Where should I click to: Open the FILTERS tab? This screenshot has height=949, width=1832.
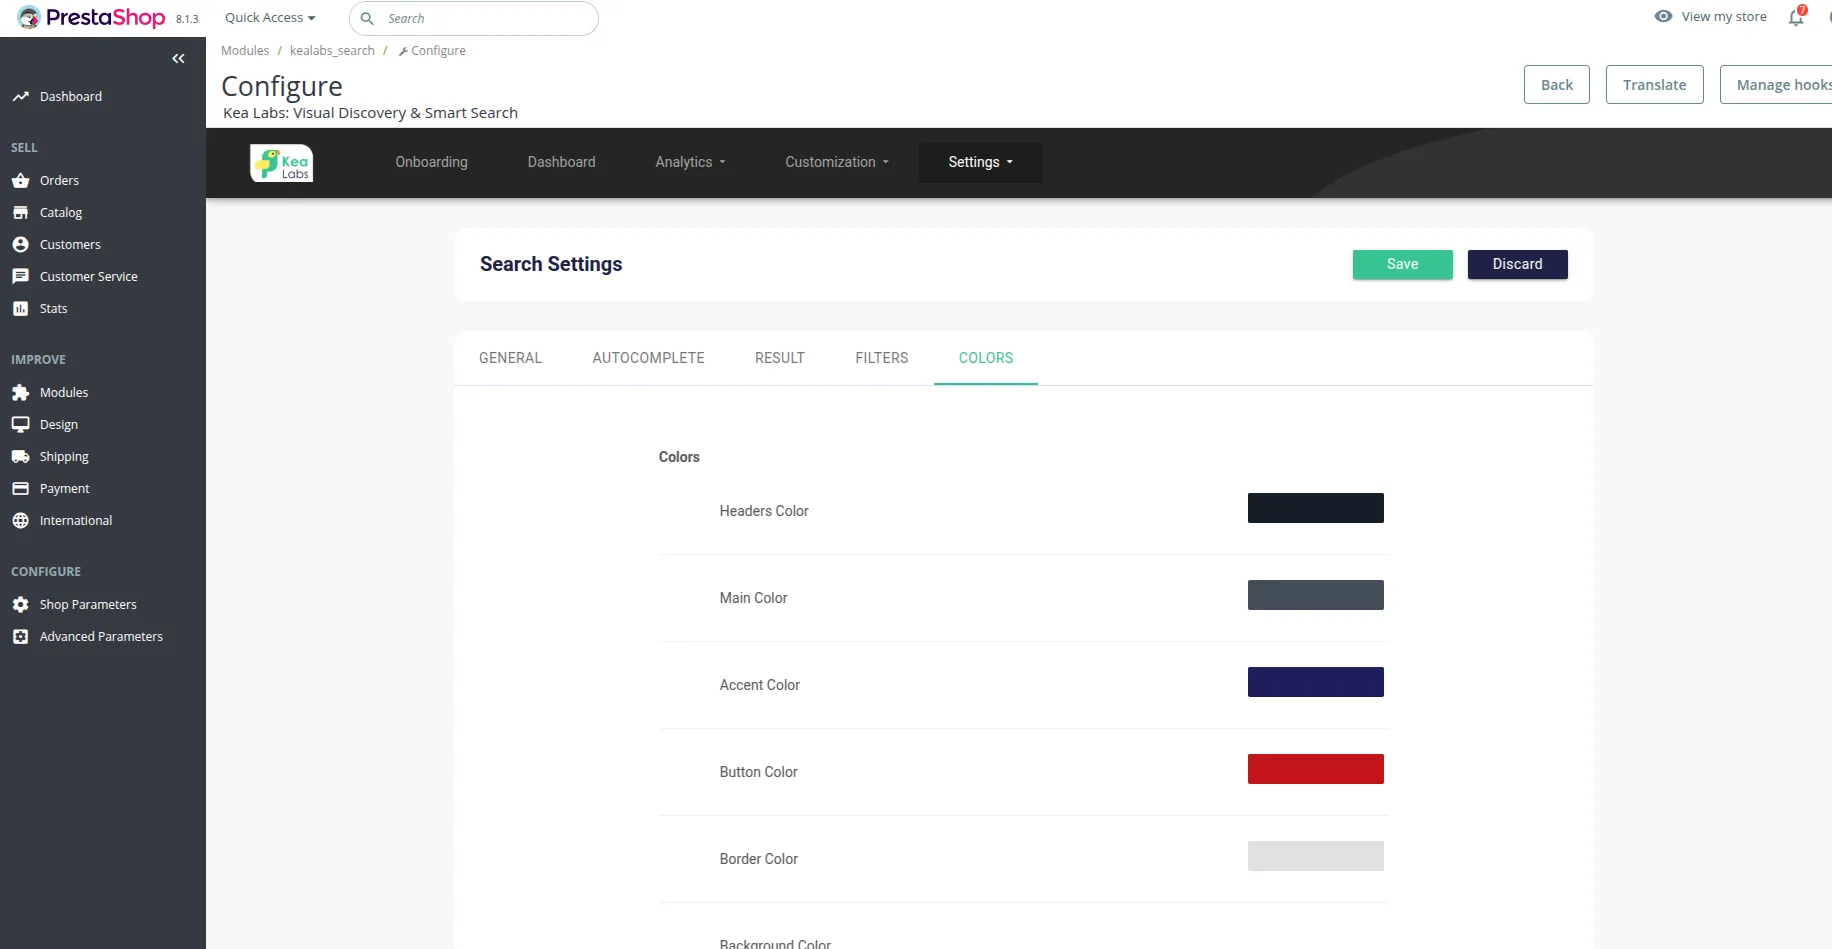pyautogui.click(x=881, y=358)
